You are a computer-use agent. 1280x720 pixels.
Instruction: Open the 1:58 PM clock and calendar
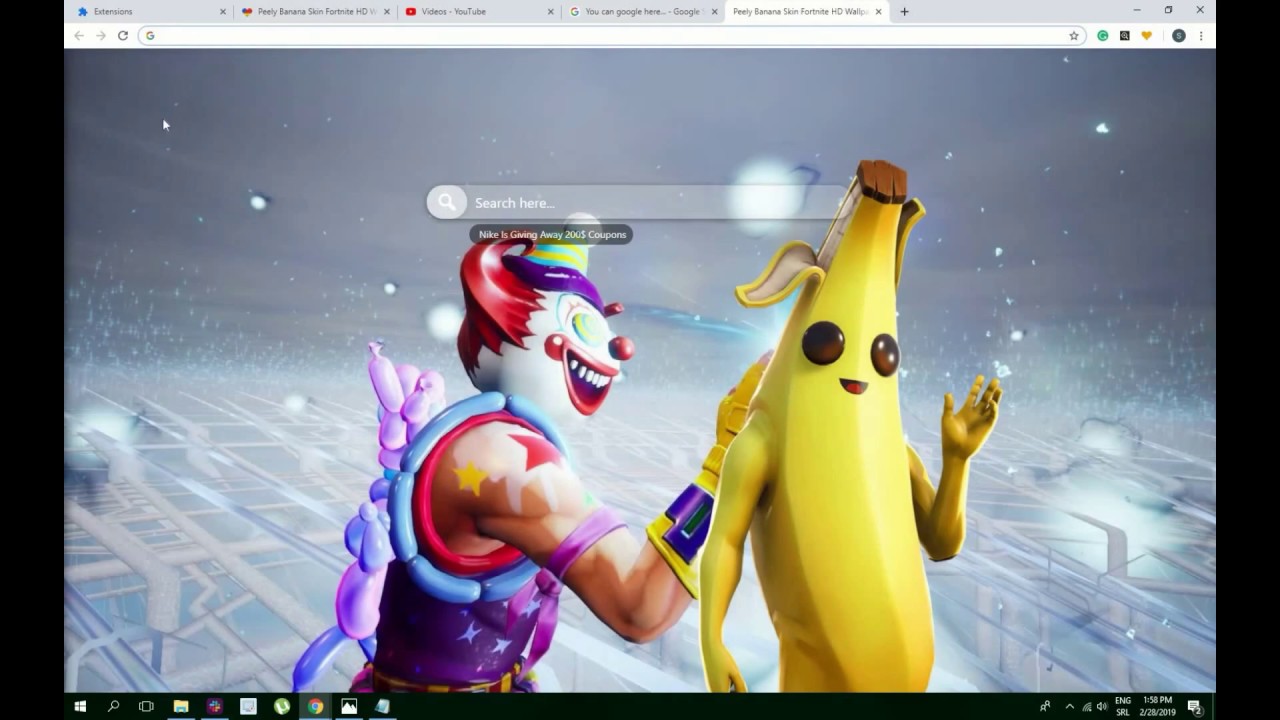click(1159, 706)
